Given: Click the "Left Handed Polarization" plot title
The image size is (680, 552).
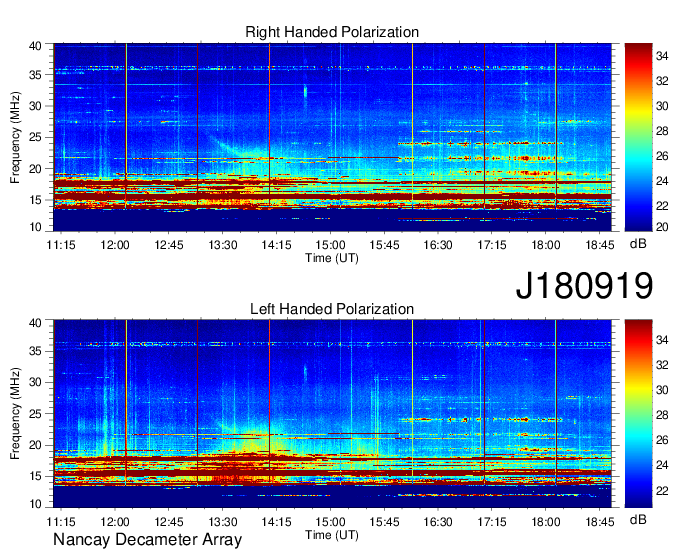Looking at the screenshot, I should point(332,309).
